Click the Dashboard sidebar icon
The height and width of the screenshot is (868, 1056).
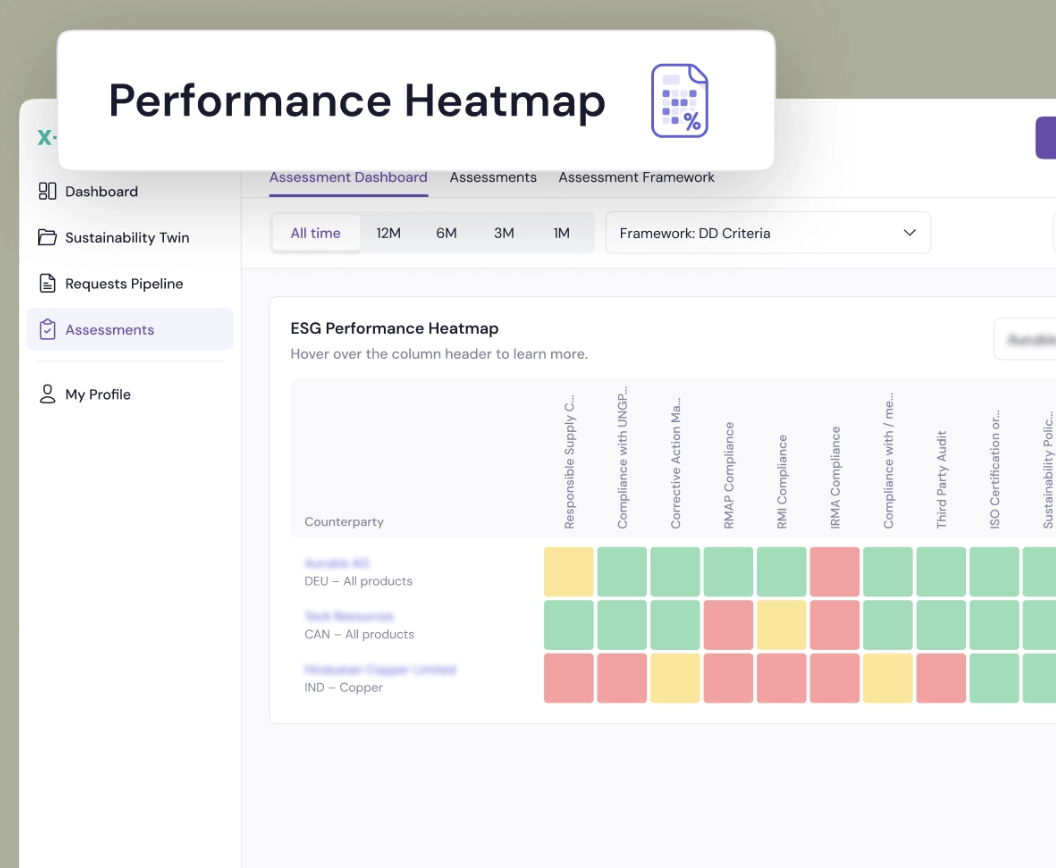(x=47, y=191)
